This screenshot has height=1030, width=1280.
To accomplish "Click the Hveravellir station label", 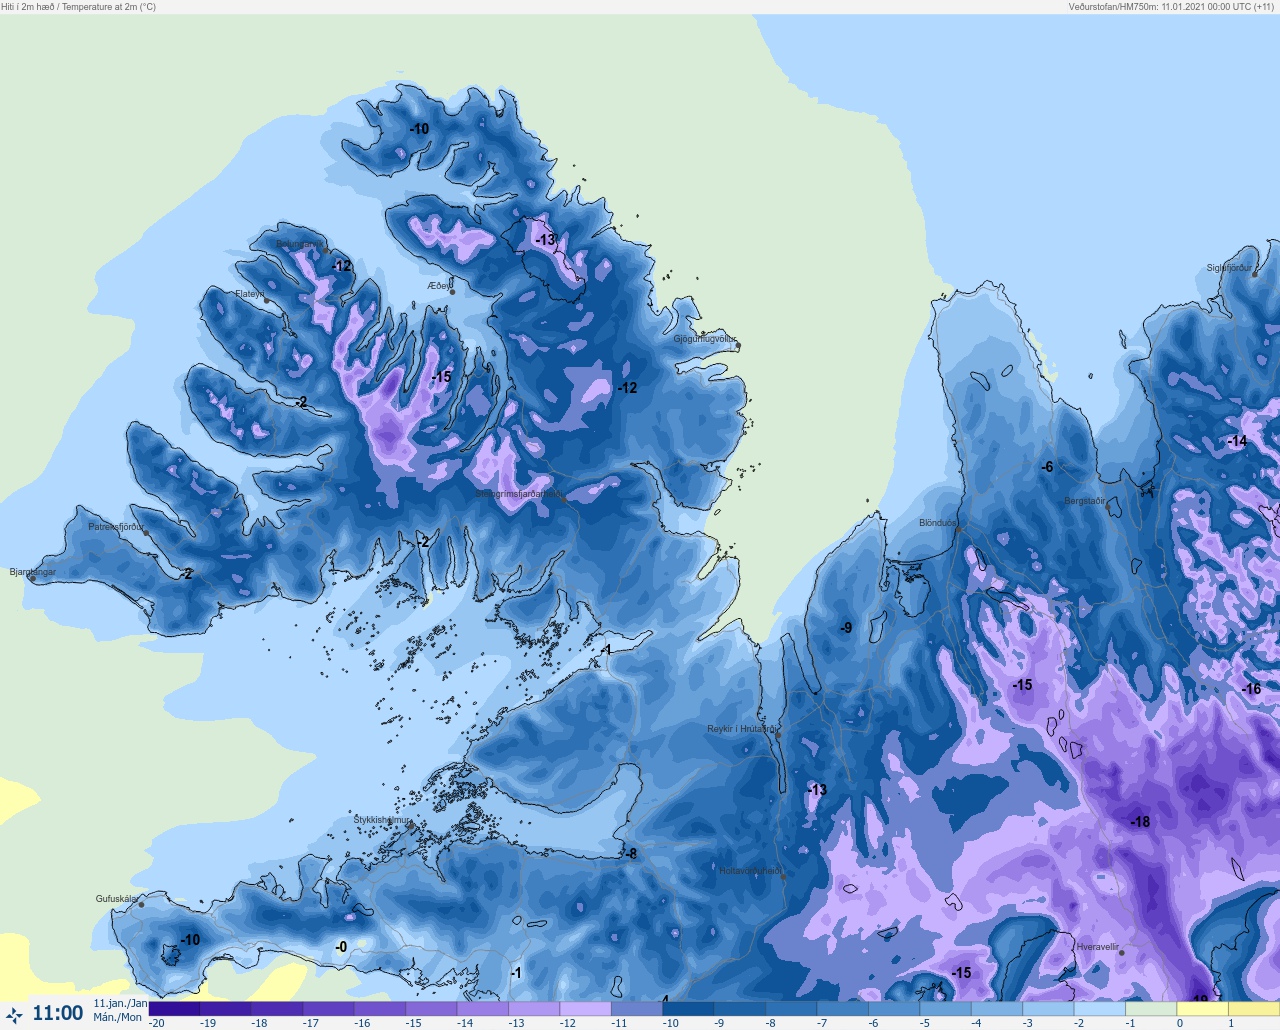I will tap(1098, 947).
